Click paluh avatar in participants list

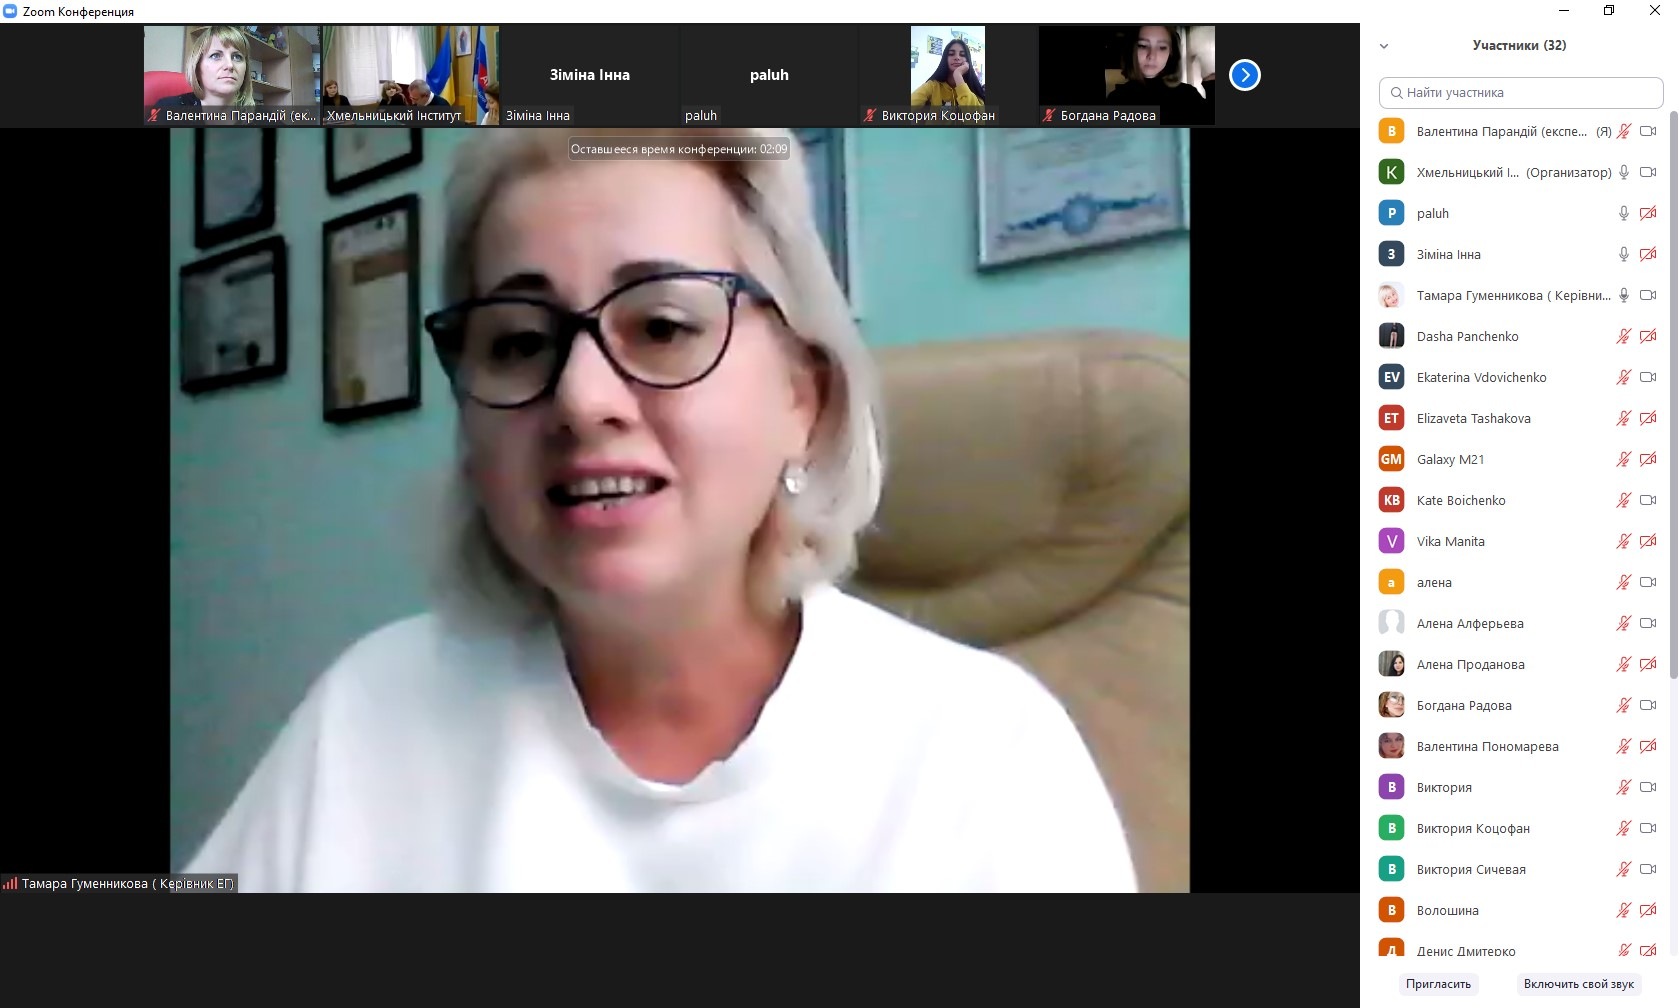(x=1391, y=213)
